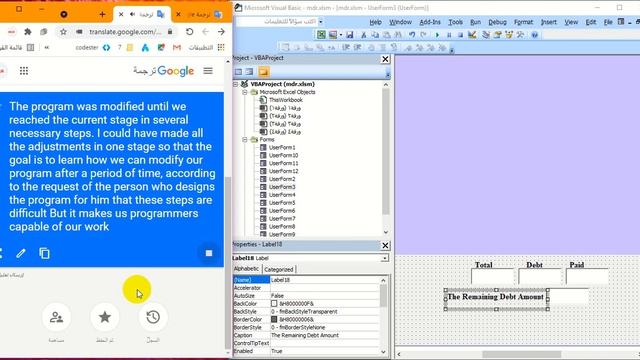The image size is (640, 360).
Task: Open the Run menu in VBA editor
Action: (475, 22)
